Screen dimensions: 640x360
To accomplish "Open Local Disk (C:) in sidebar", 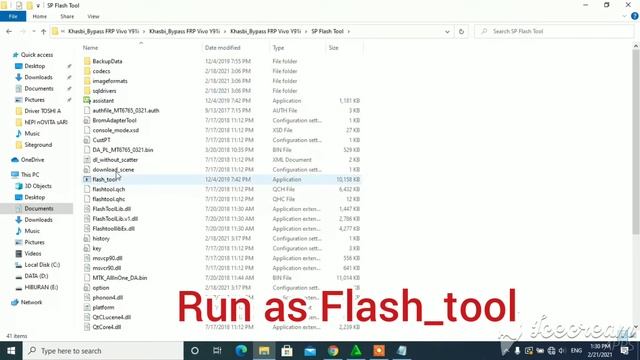I will tap(42, 264).
